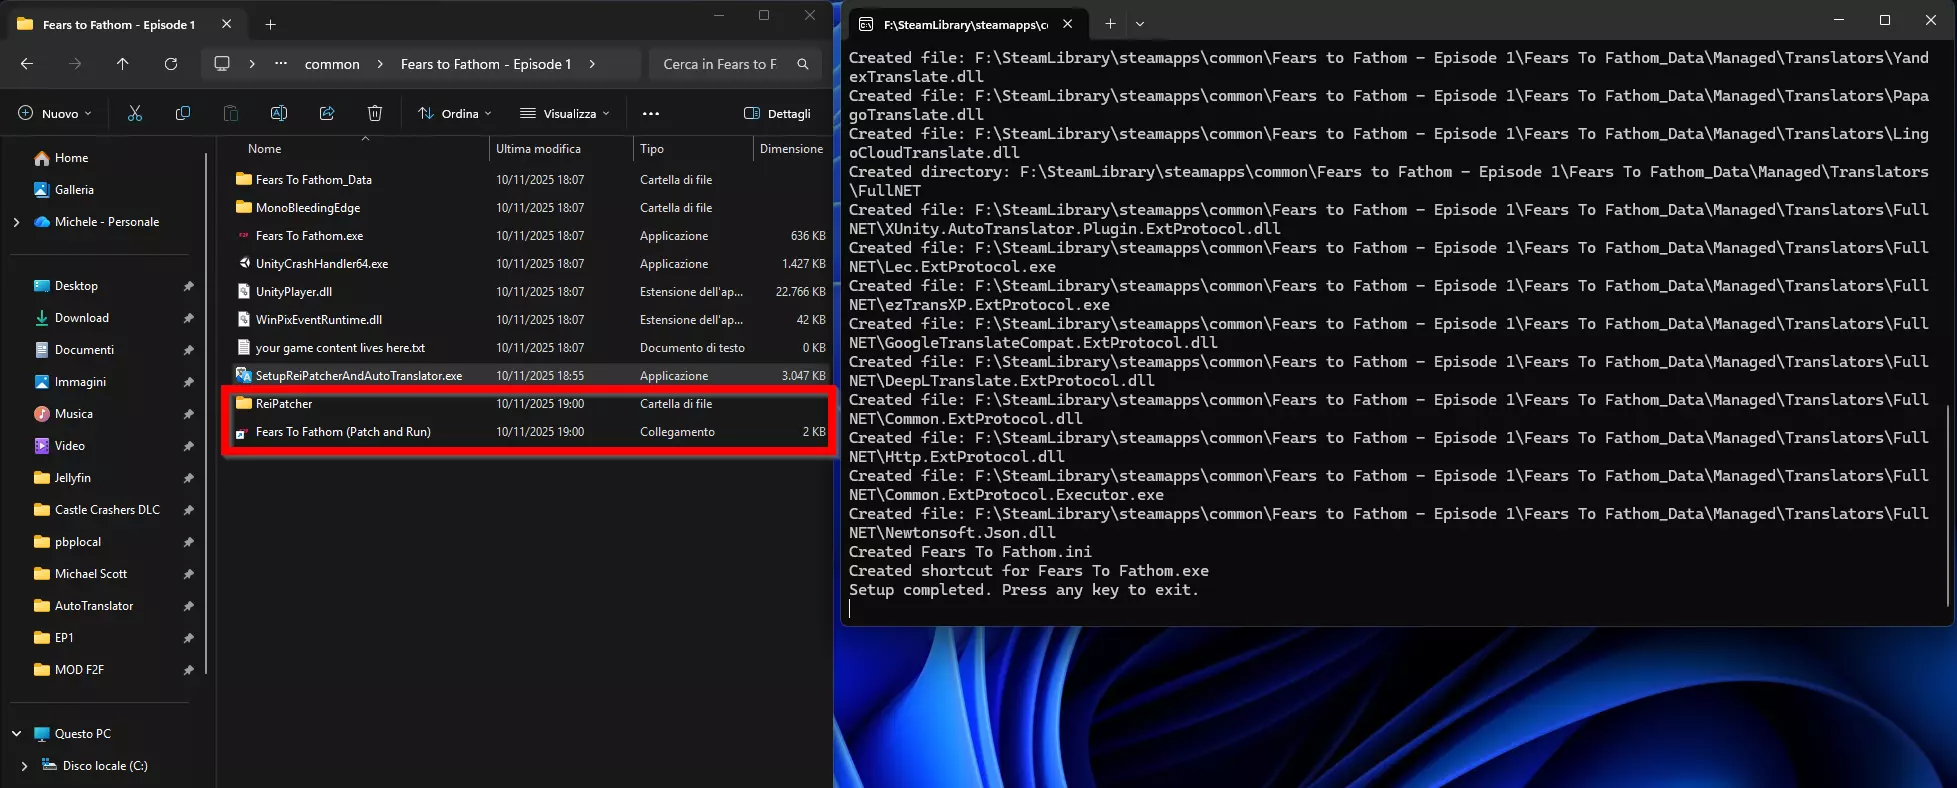Expand chevron after common breadcrumb

(x=380, y=64)
